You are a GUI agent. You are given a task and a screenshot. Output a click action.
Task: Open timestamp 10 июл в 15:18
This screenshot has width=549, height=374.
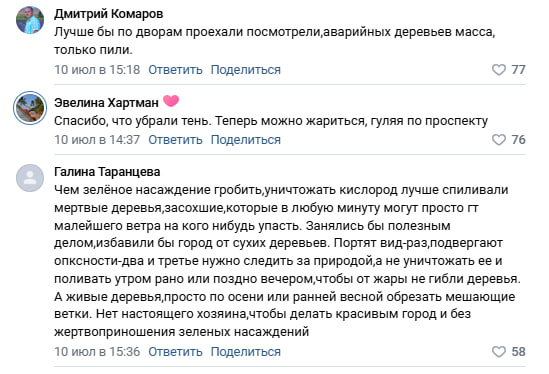pyautogui.click(x=97, y=70)
